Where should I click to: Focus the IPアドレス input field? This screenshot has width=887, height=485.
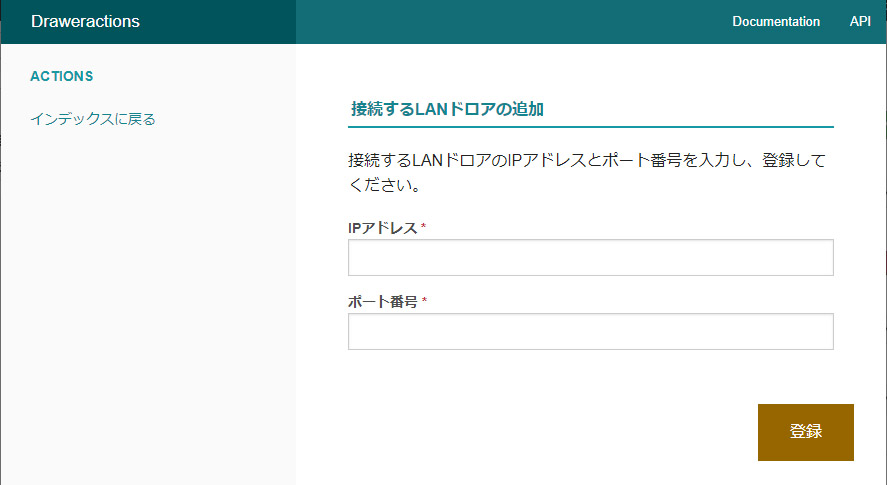pos(591,257)
